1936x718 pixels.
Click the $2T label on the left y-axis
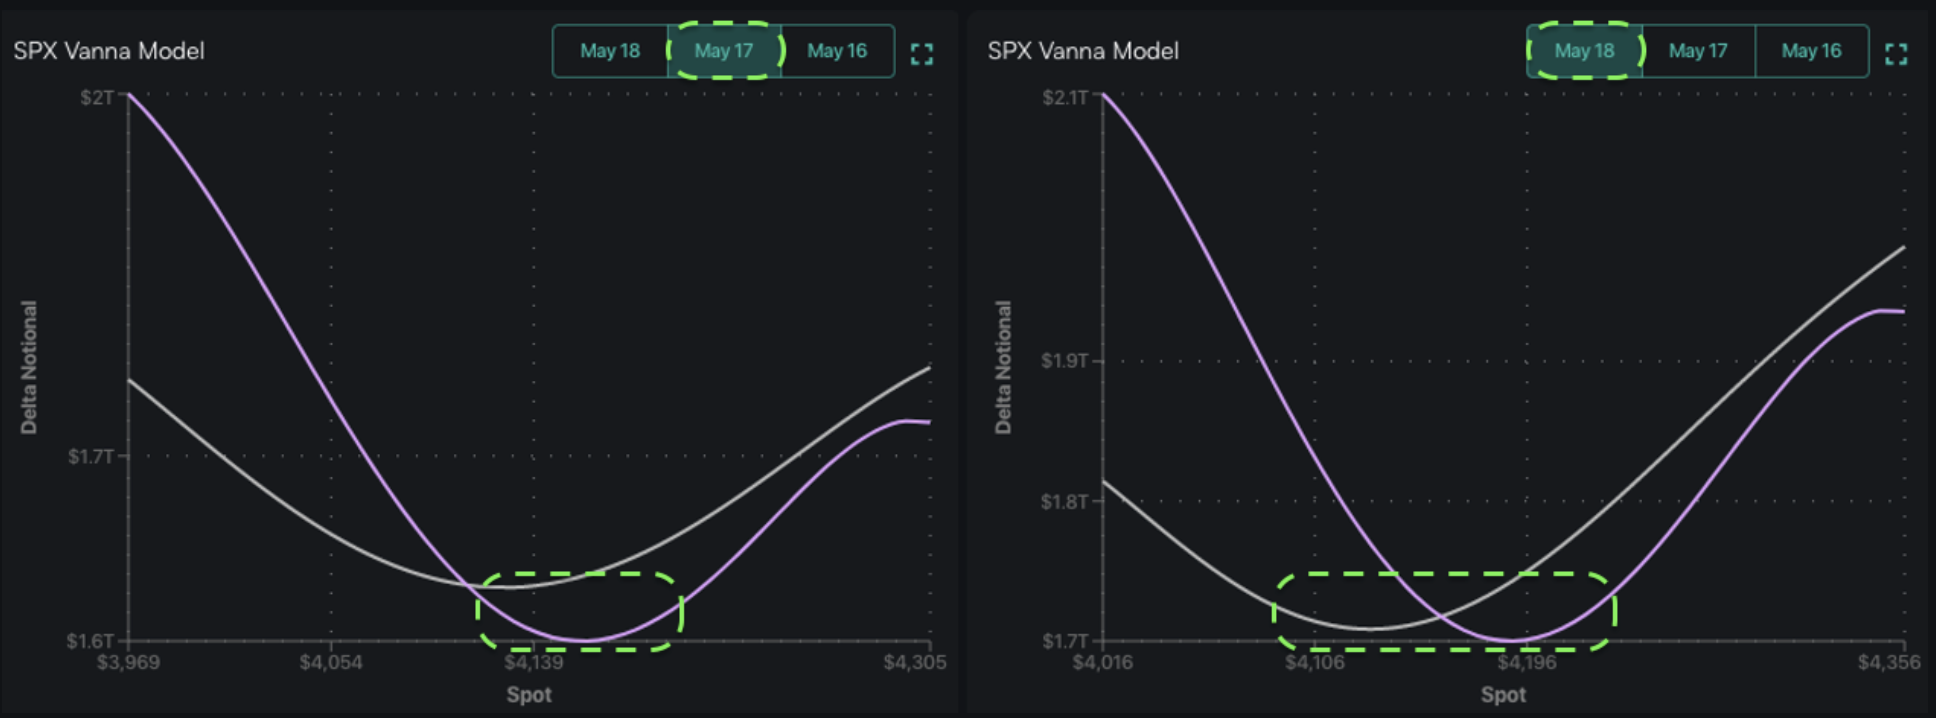point(97,97)
